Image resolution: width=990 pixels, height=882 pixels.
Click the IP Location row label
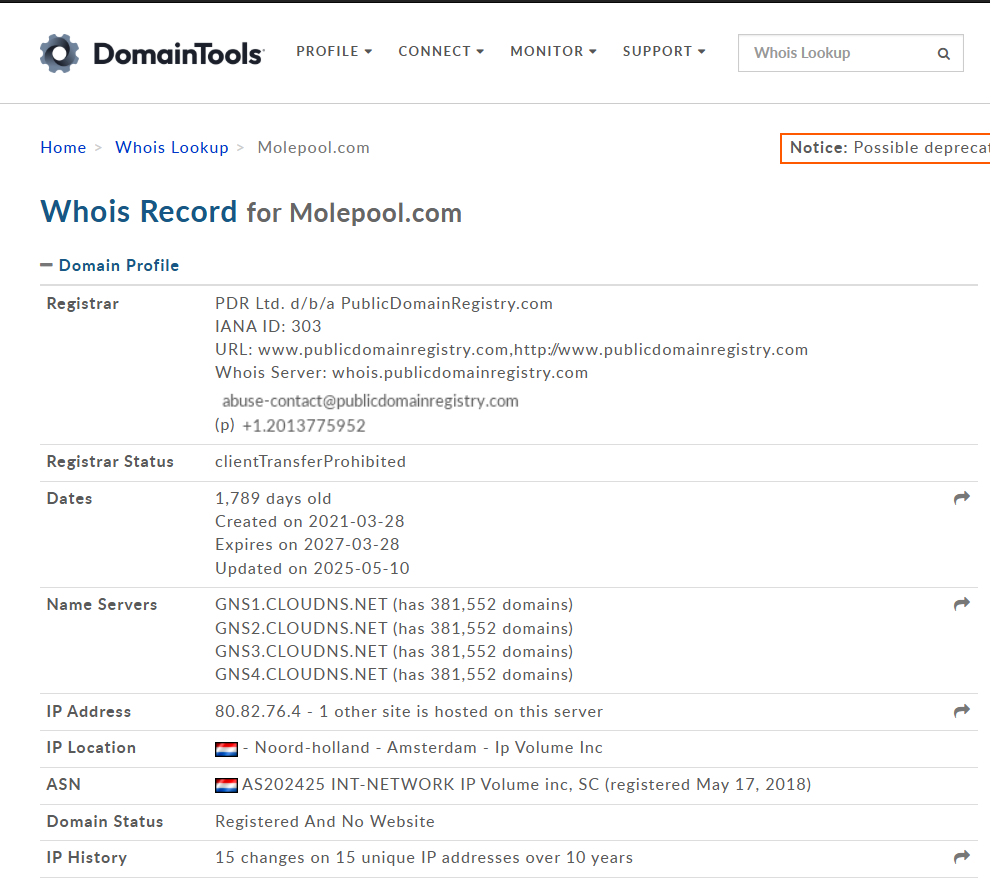(91, 748)
